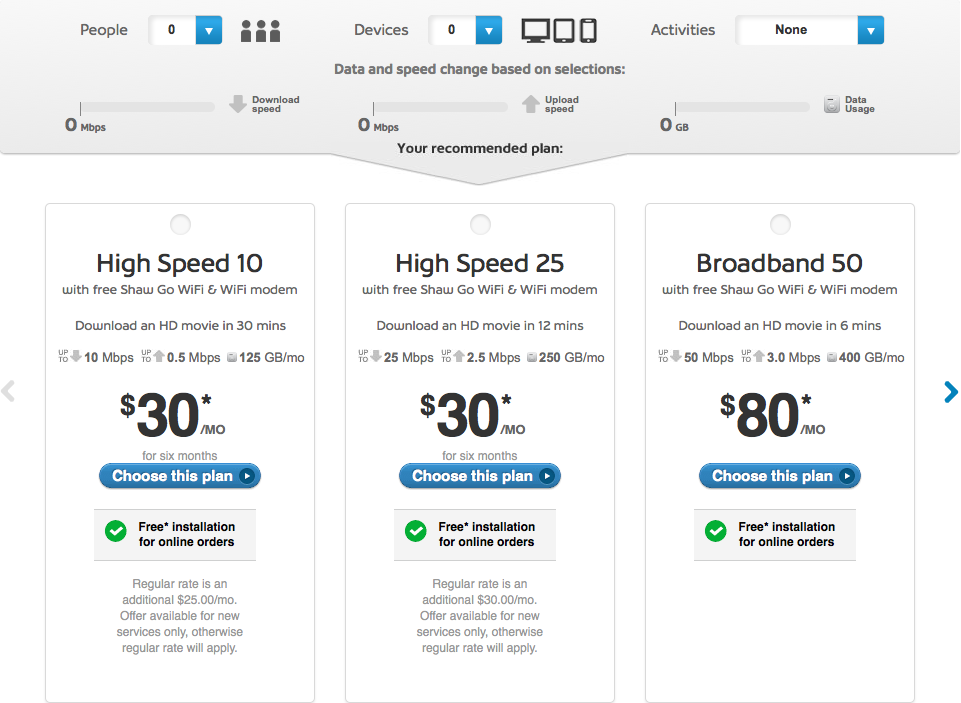
Task: Click green checkmark under High Speed 10
Action: coord(116,531)
